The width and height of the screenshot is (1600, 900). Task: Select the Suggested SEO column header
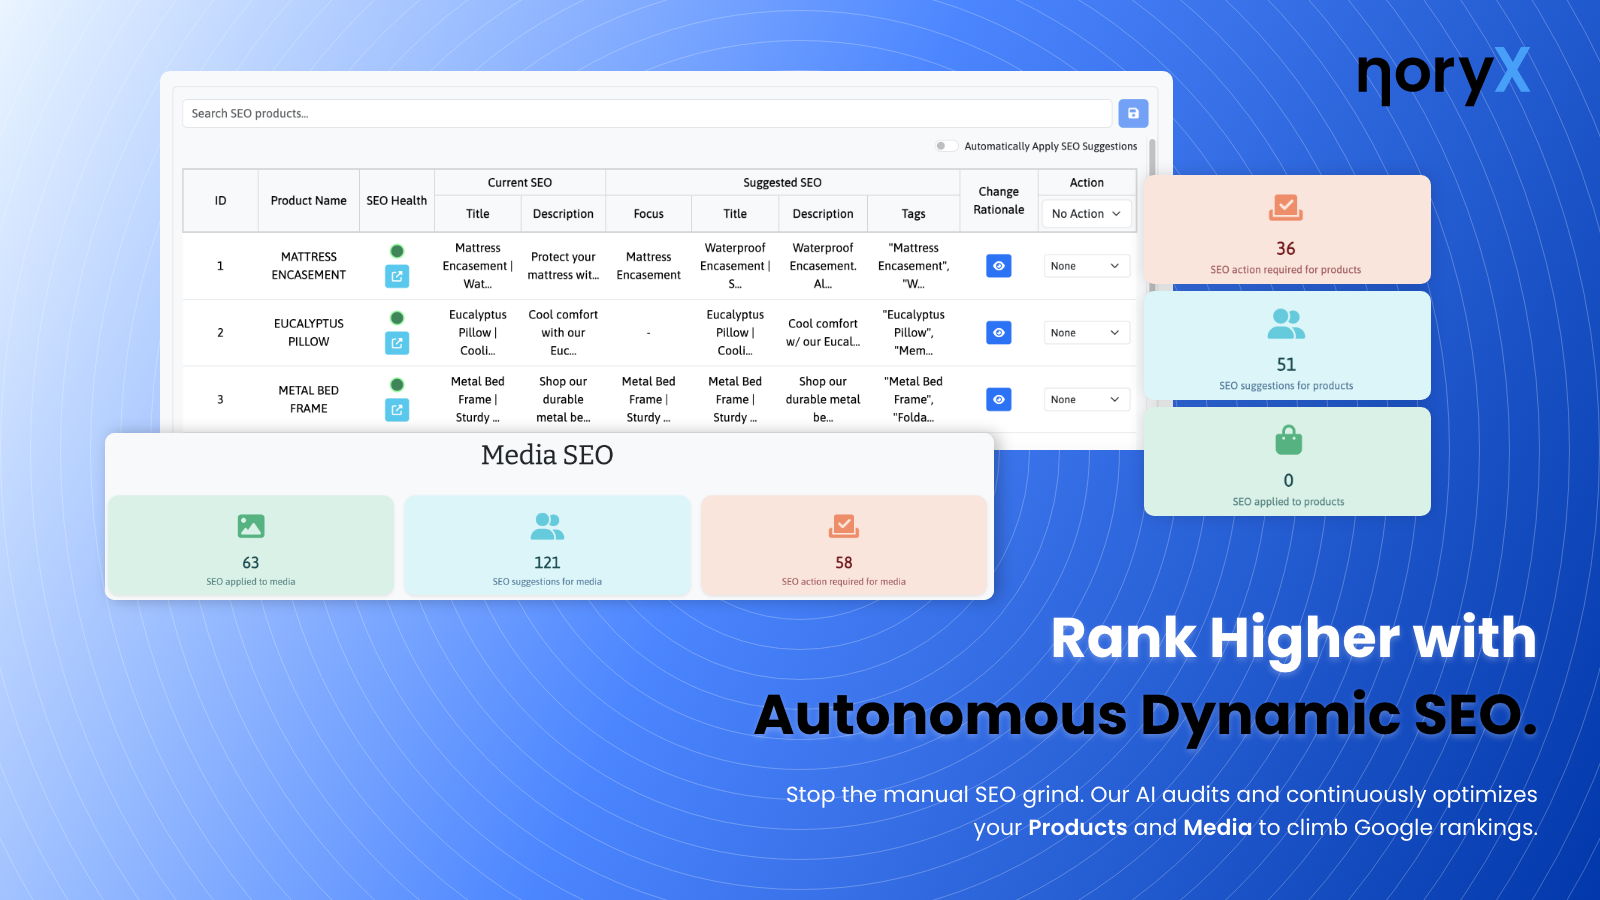(x=781, y=181)
